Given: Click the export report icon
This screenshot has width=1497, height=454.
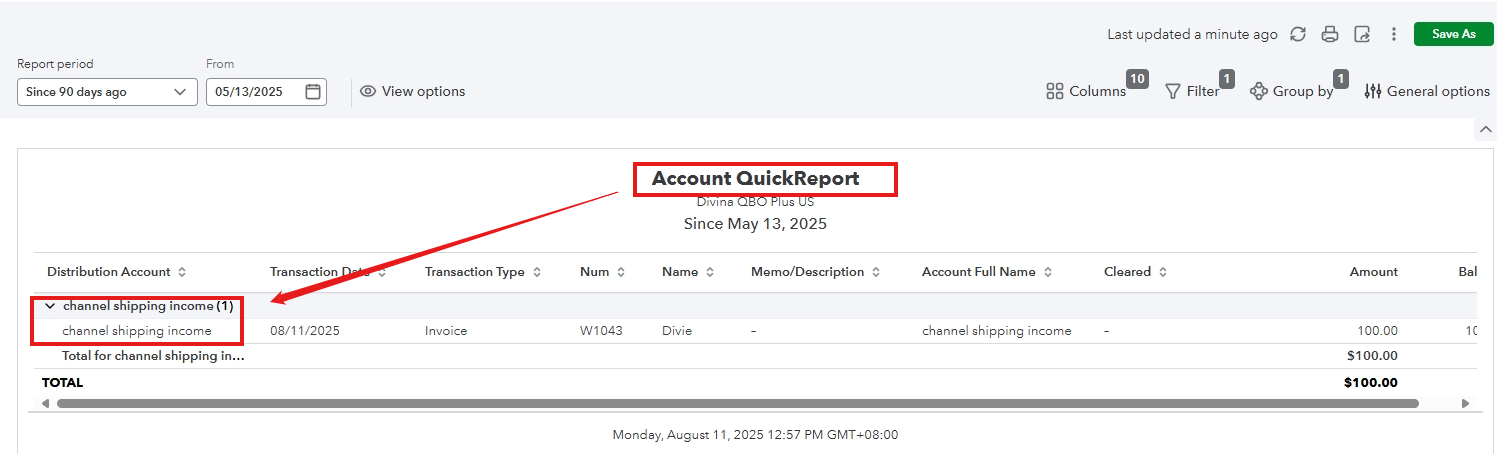Looking at the screenshot, I should (x=1362, y=34).
